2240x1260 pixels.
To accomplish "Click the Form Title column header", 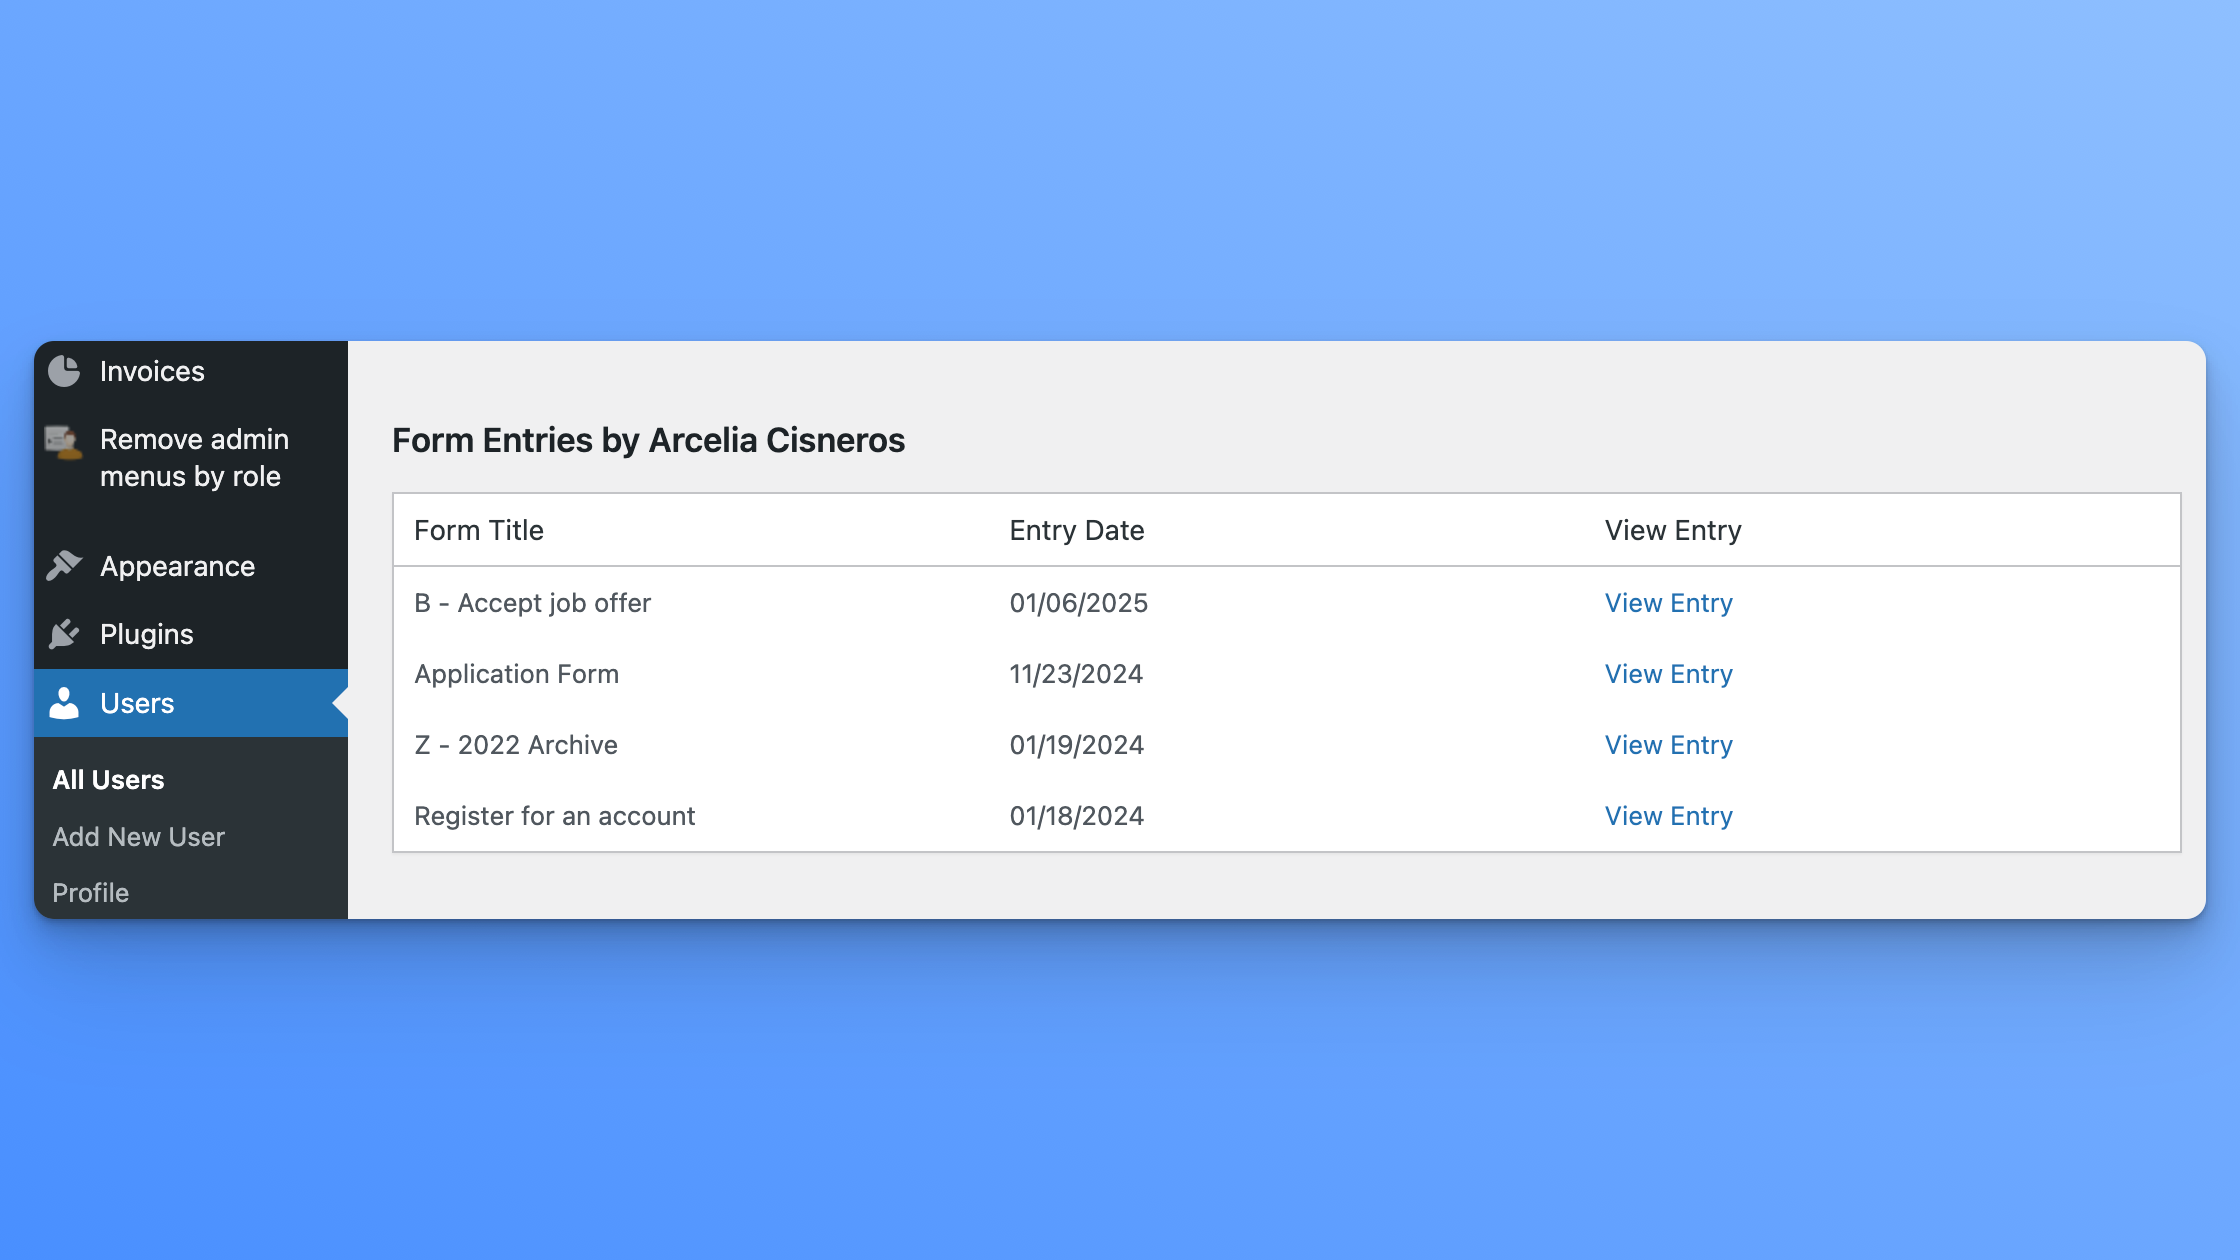I will tap(479, 530).
